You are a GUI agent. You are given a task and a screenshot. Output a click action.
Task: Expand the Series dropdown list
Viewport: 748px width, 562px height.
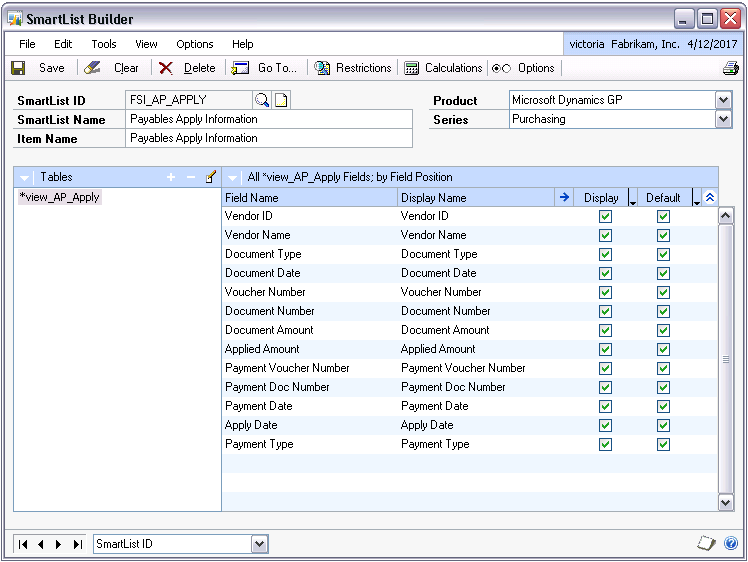point(723,119)
